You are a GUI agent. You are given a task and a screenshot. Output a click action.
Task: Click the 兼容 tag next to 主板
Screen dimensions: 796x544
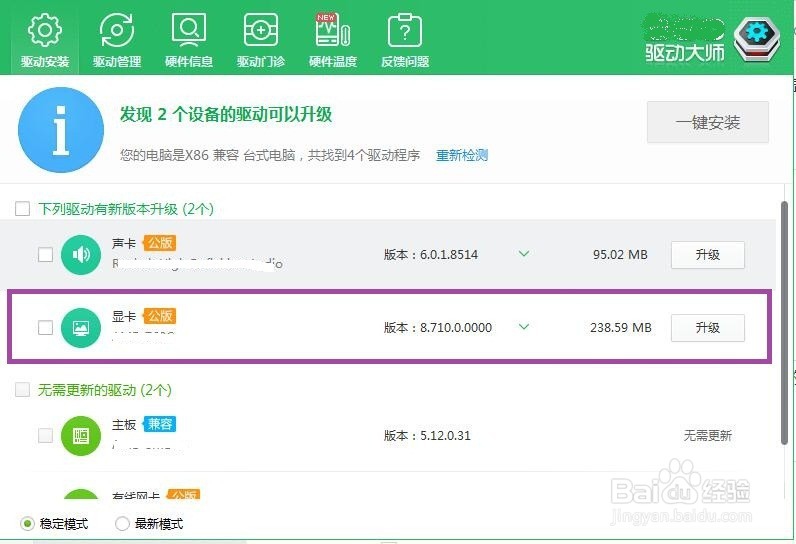tap(159, 424)
